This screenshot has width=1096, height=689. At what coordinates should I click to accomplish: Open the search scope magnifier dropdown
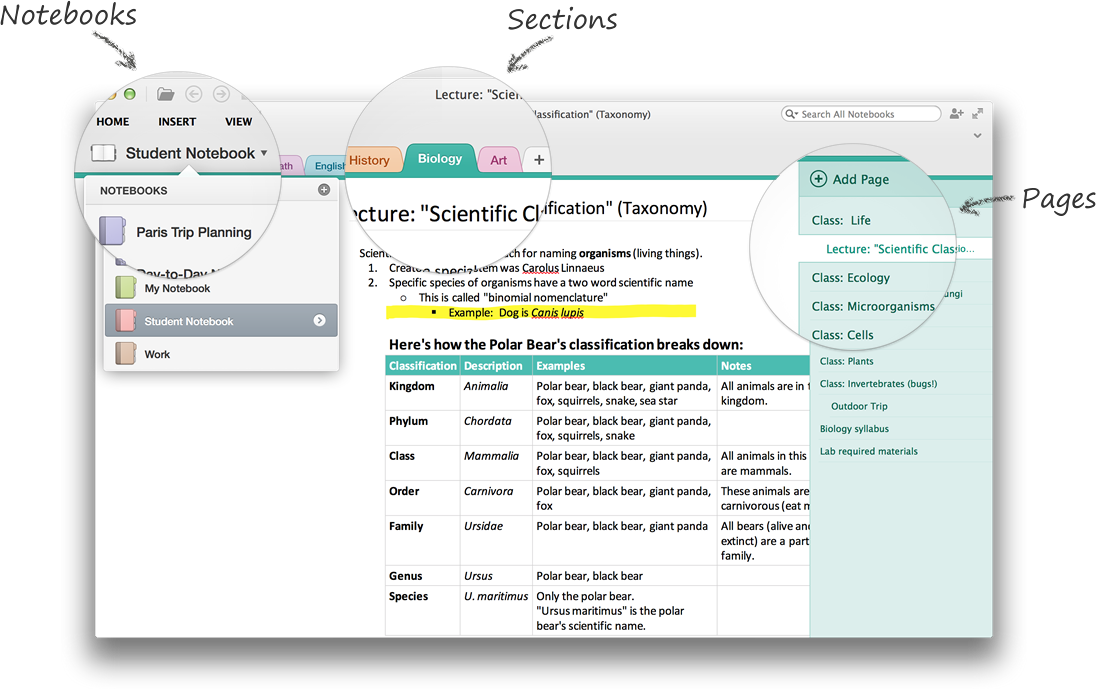pos(792,114)
